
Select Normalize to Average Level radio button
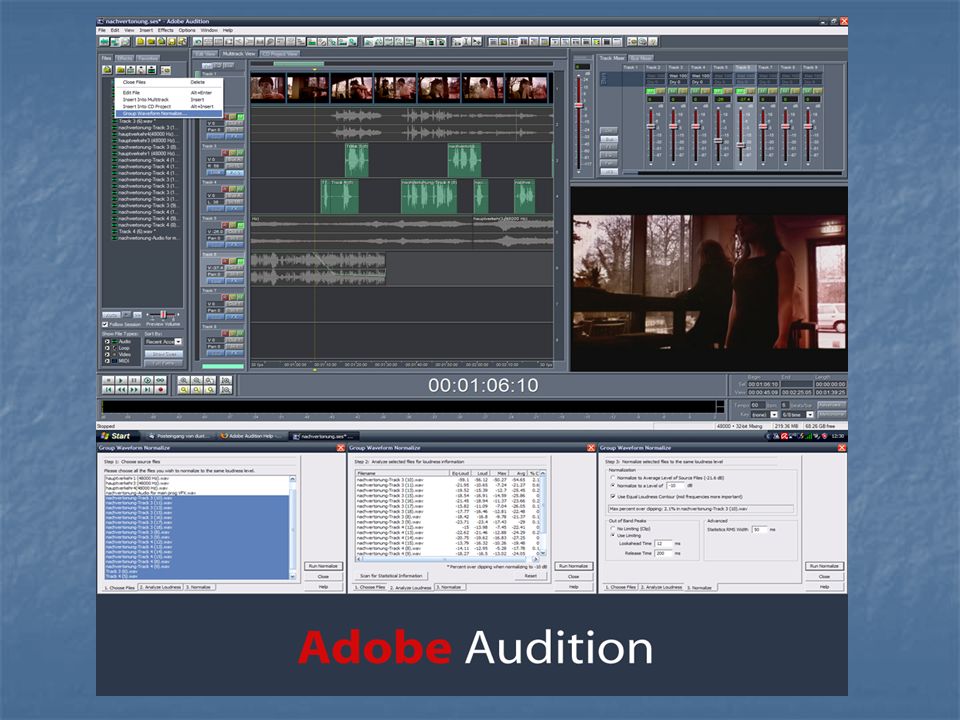(x=613, y=478)
